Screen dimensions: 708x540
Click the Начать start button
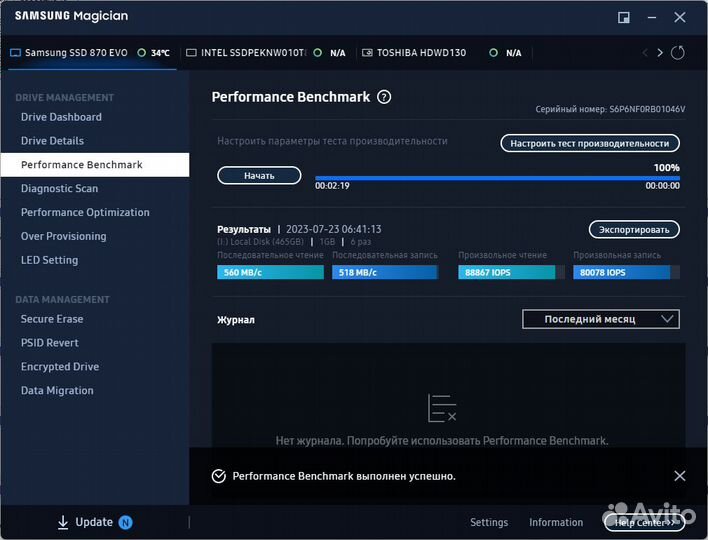click(259, 176)
